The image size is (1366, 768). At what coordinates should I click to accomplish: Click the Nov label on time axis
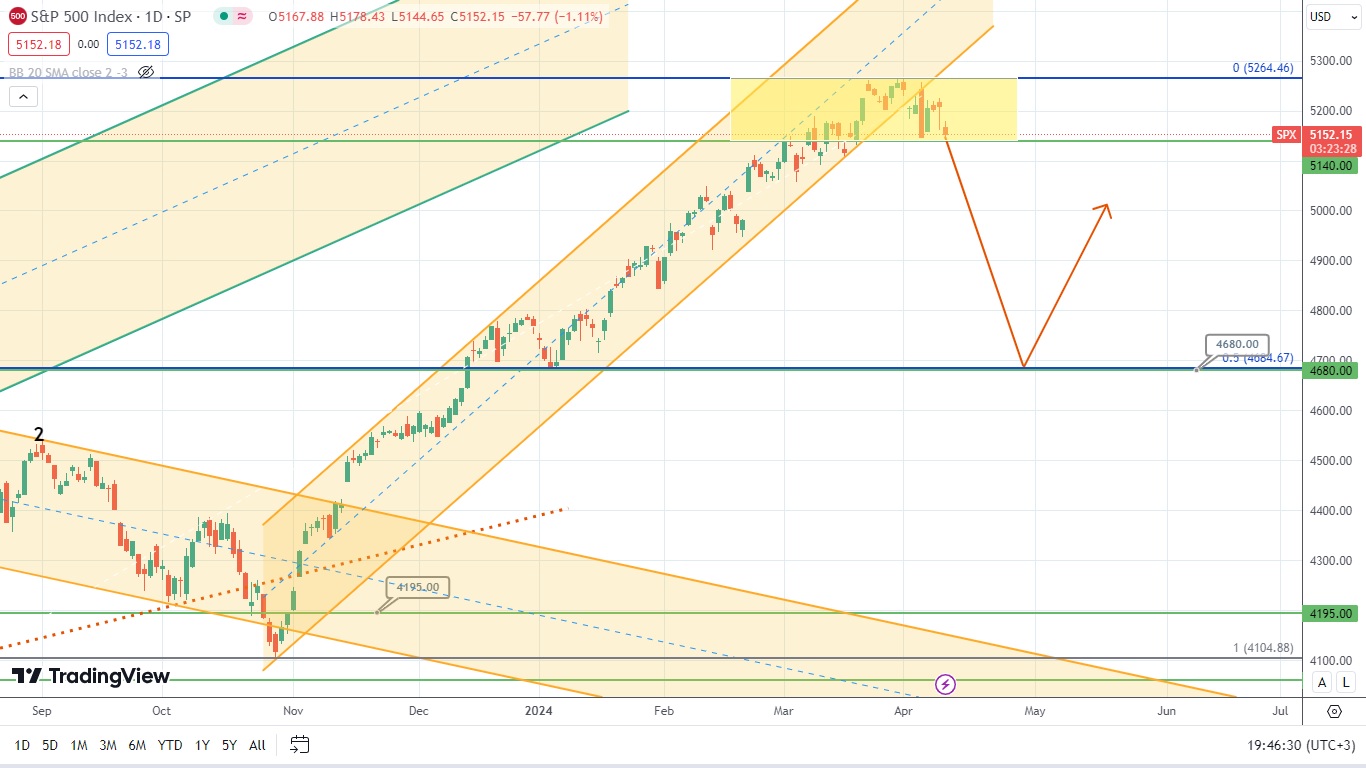point(293,711)
